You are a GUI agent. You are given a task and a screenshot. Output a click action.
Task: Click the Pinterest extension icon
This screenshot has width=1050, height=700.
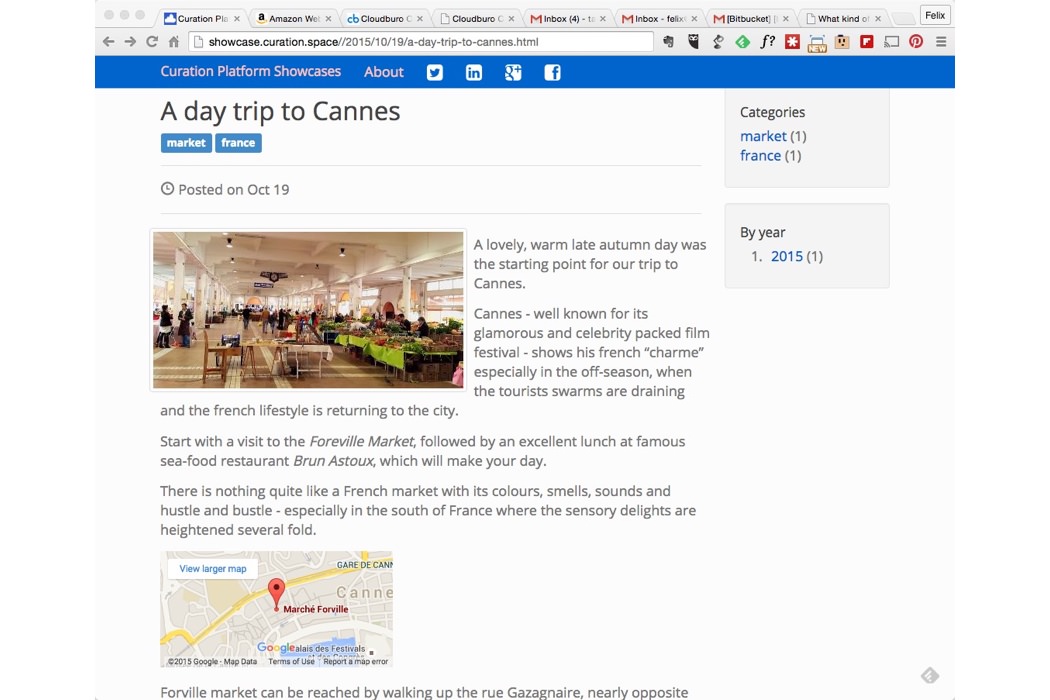tap(916, 42)
